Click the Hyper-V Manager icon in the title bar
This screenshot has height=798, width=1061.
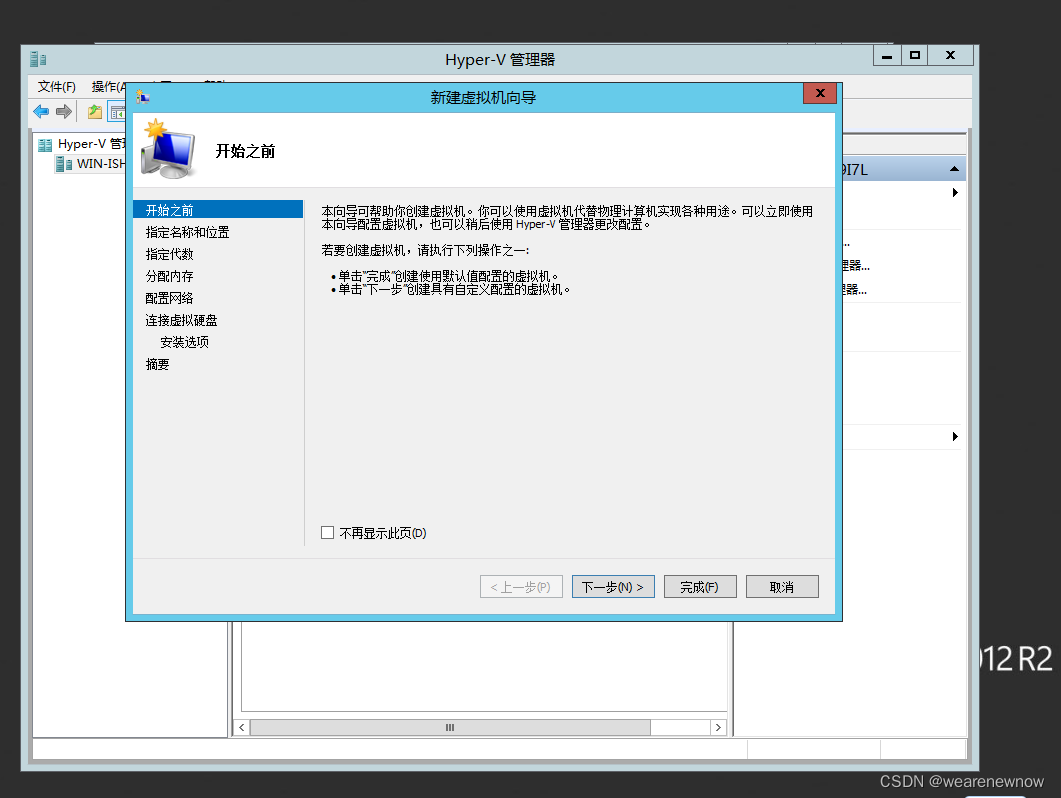click(37, 59)
